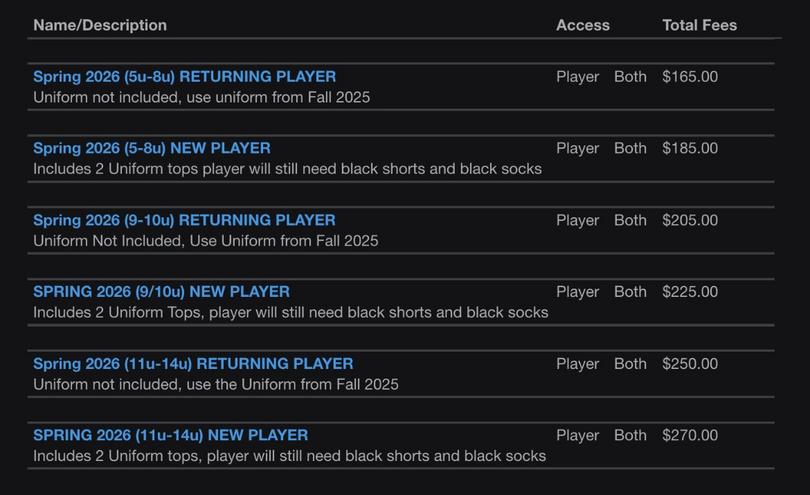Viewport: 810px width, 495px height.
Task: Click the Total Fees column header
Action: click(699, 25)
